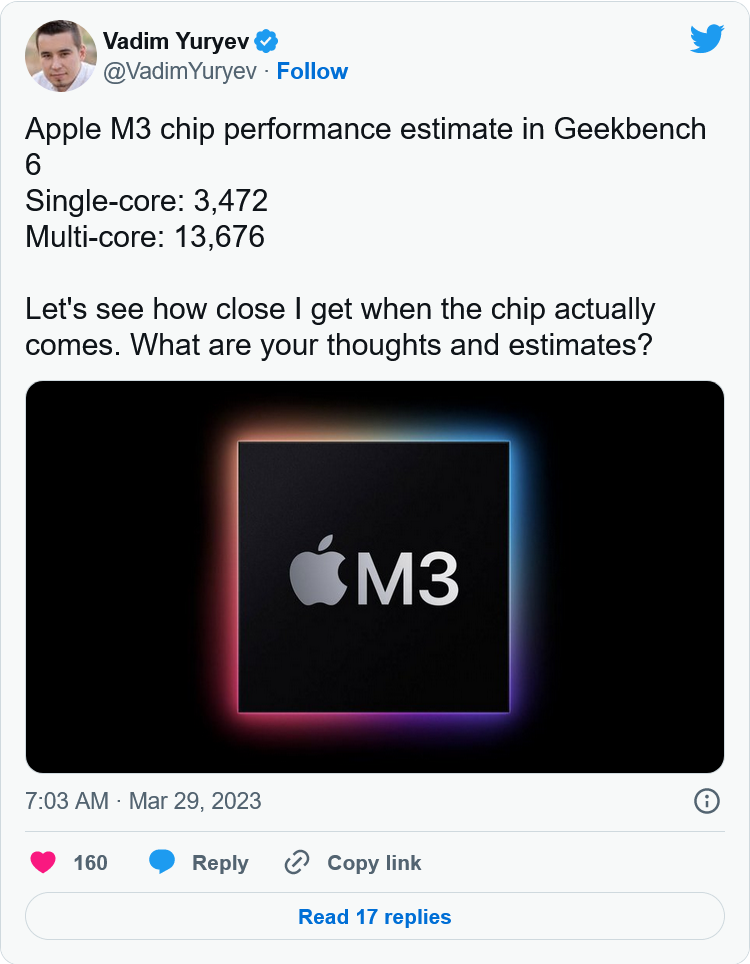Open the @VadimYuryev handle link
The width and height of the screenshot is (750, 964).
180,71
